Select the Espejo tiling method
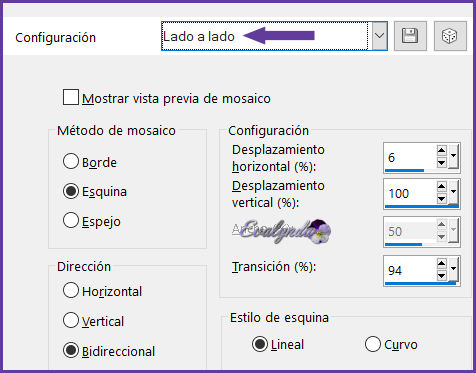This screenshot has width=476, height=373. tap(71, 220)
